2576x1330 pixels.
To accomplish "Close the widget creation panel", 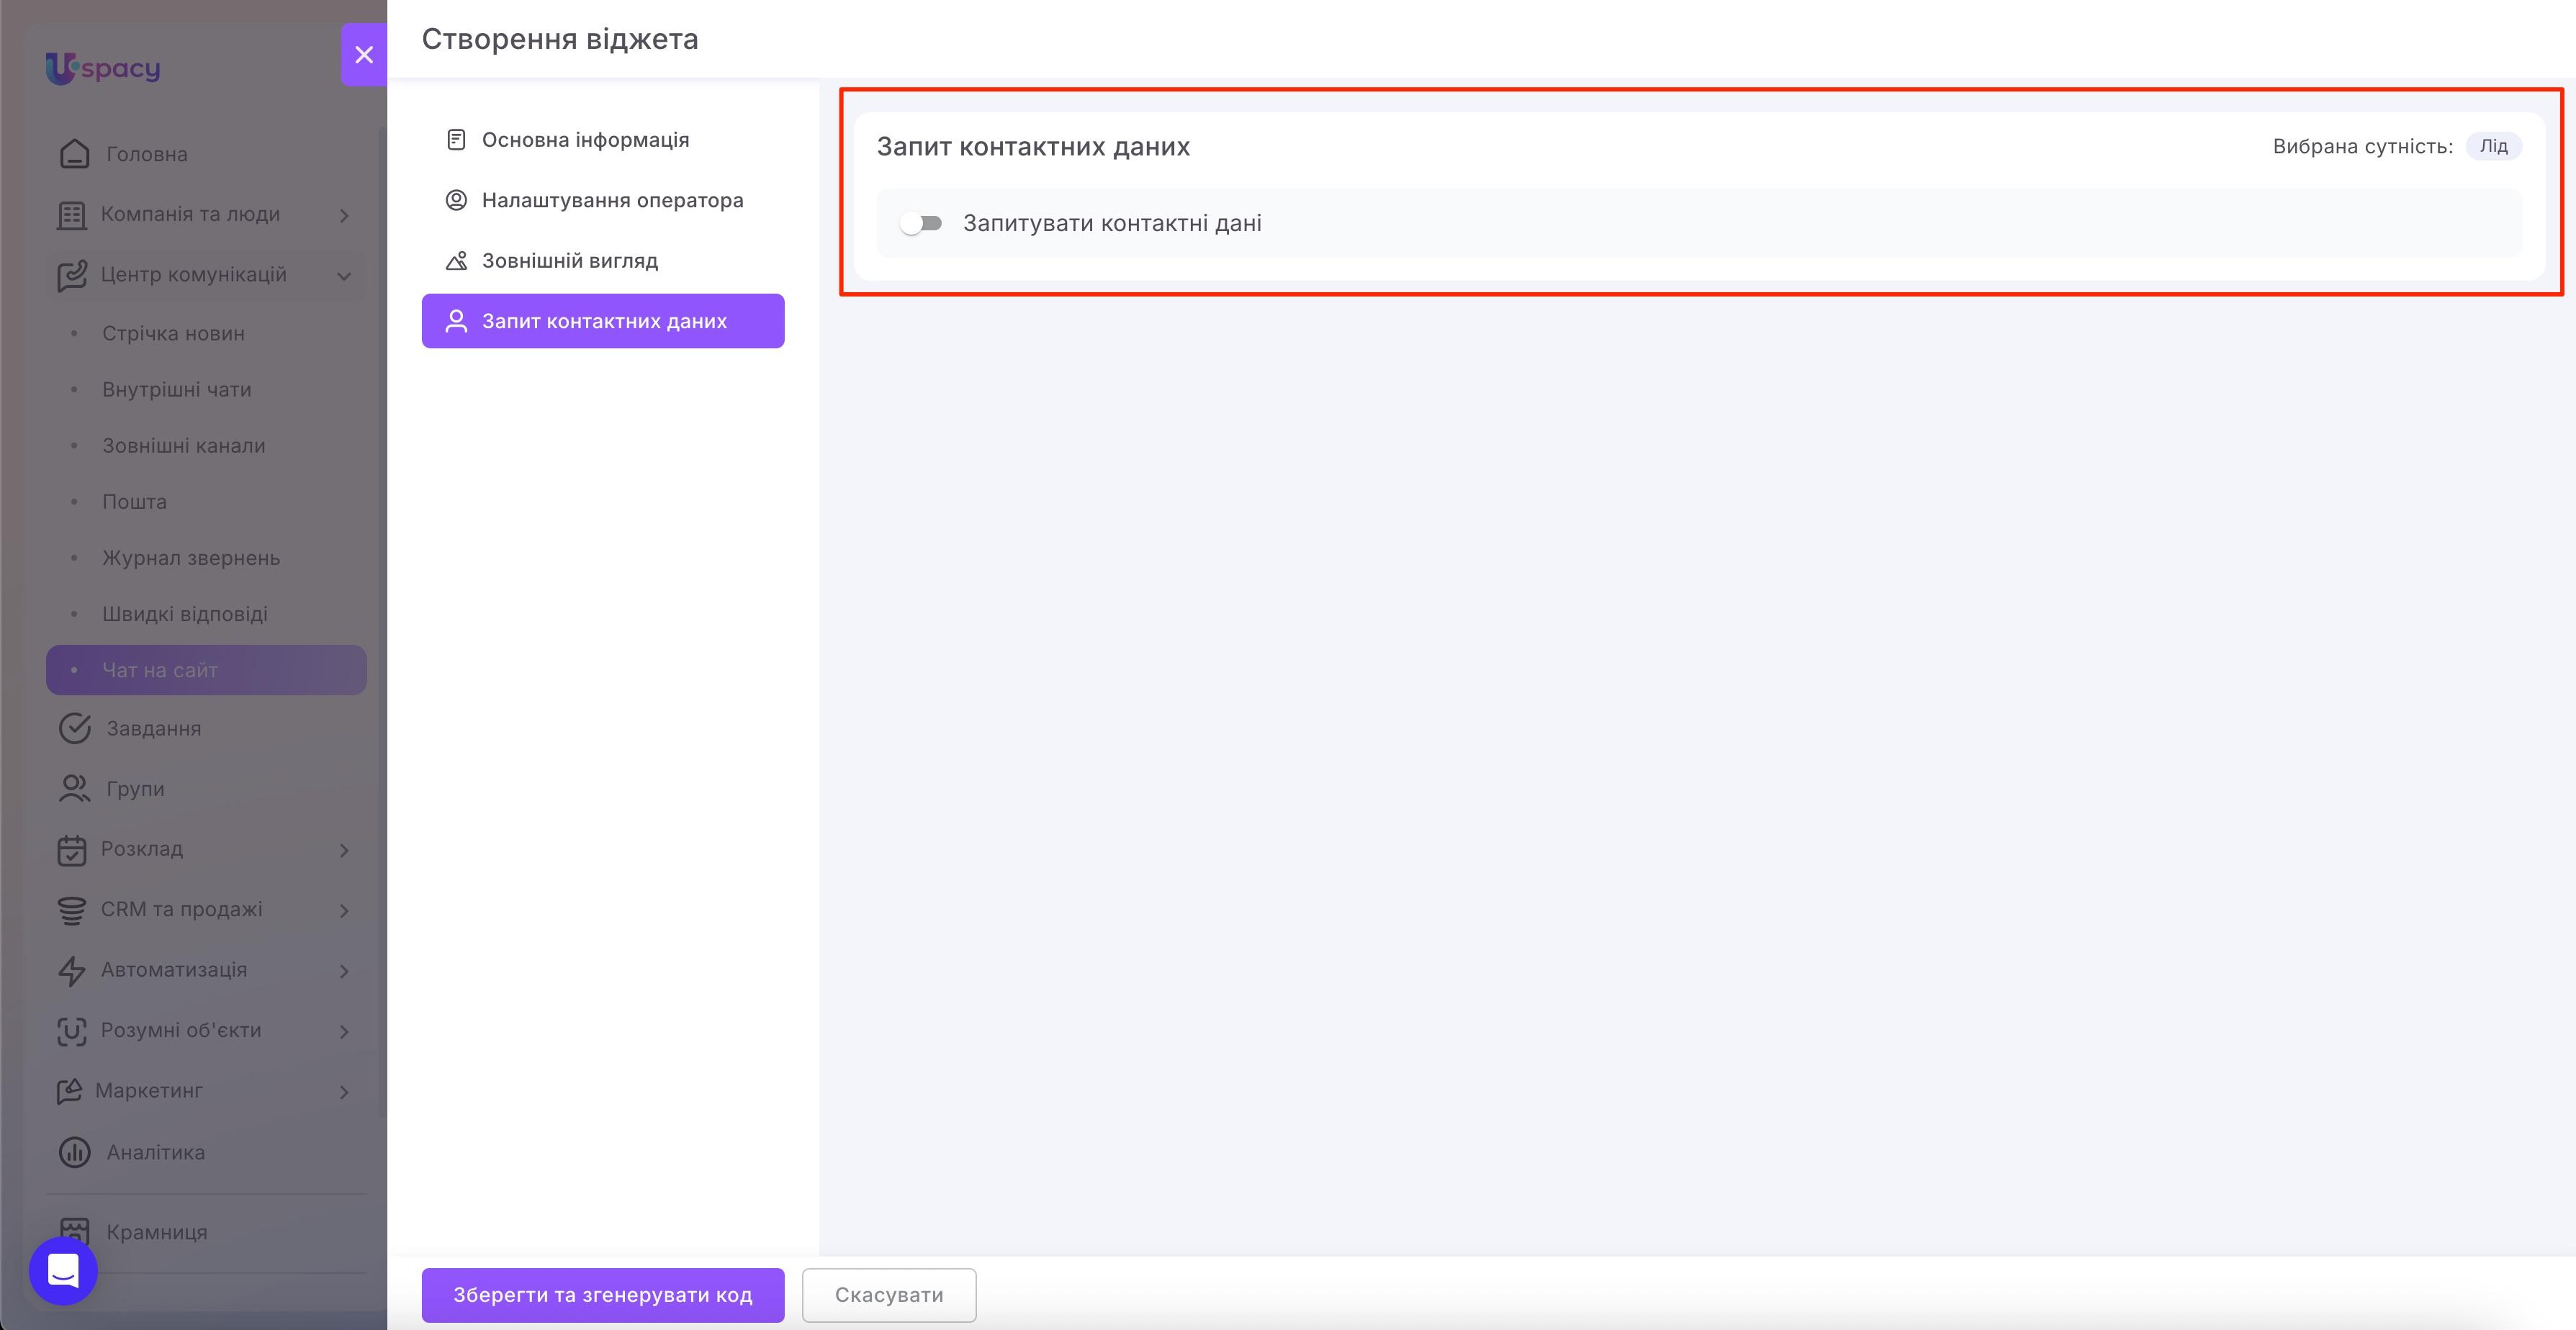I will point(364,55).
